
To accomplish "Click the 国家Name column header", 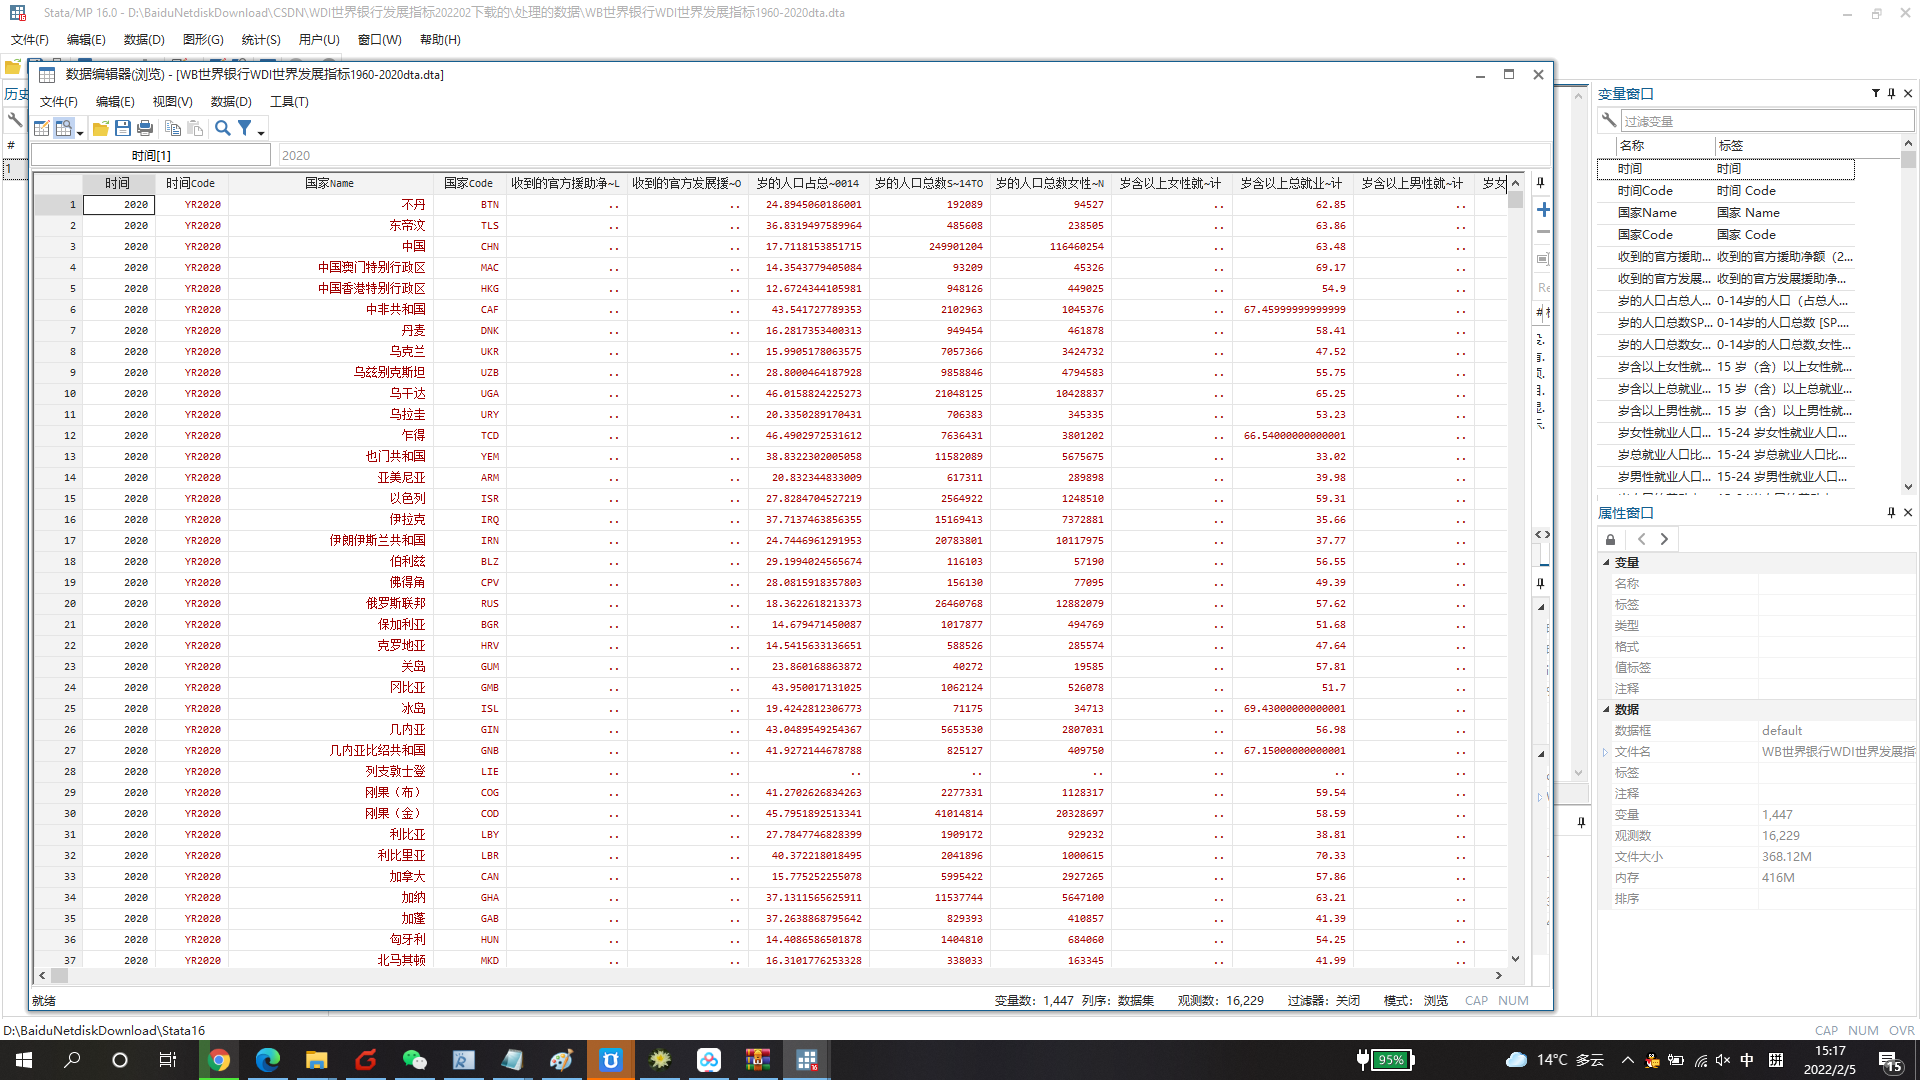I will pos(329,183).
